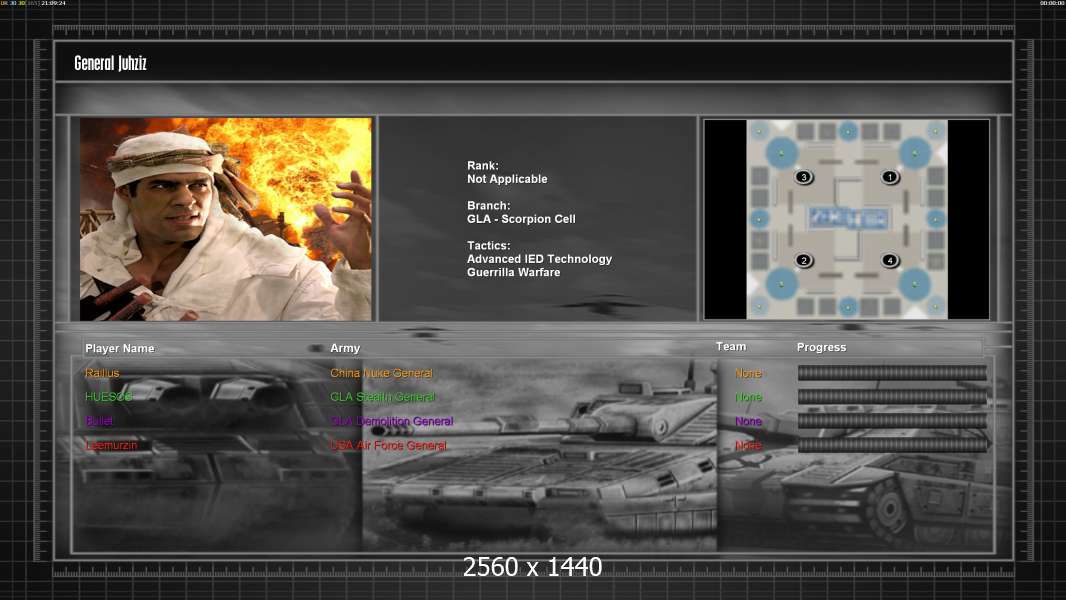1066x600 pixels.
Task: Click the 'Team' column header
Action: click(731, 347)
